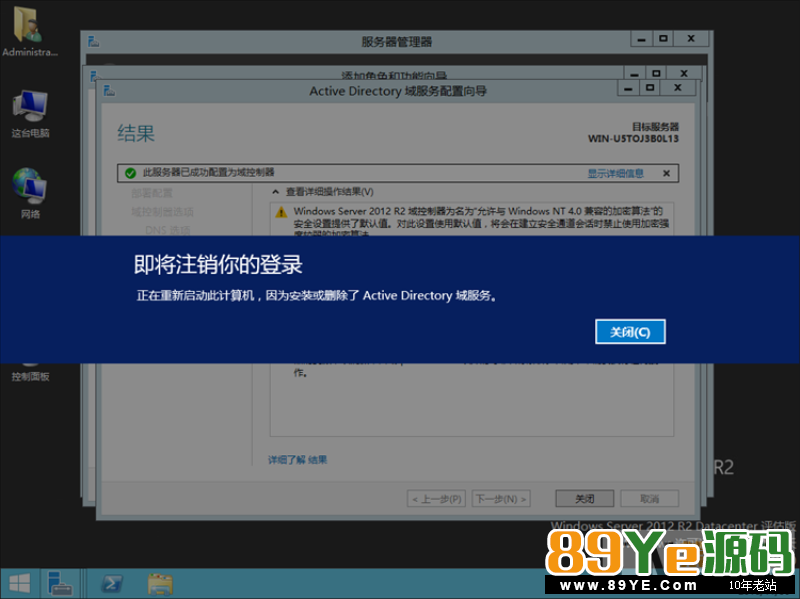Click the 控制面板 desktop icon label

click(x=30, y=377)
